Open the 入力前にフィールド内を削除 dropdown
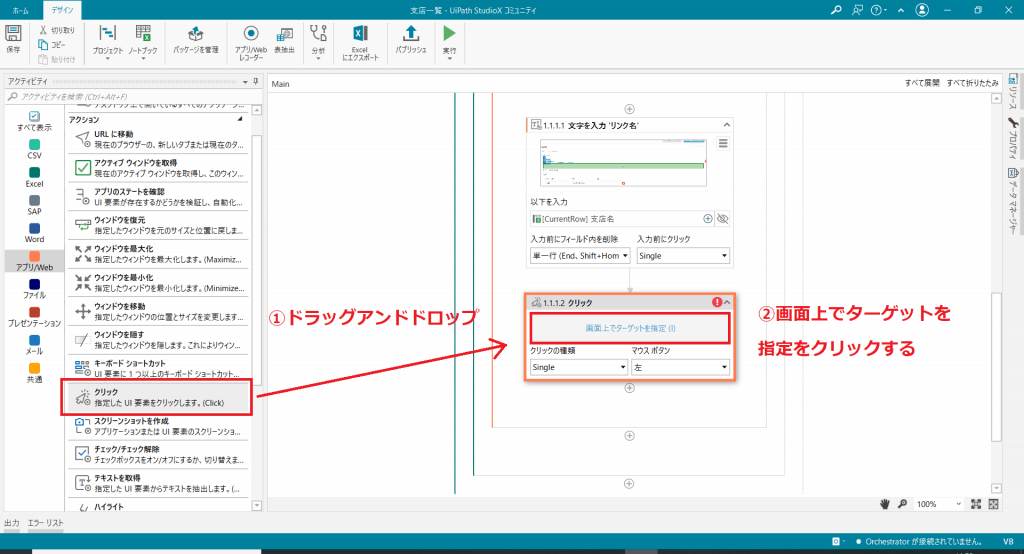 point(578,255)
